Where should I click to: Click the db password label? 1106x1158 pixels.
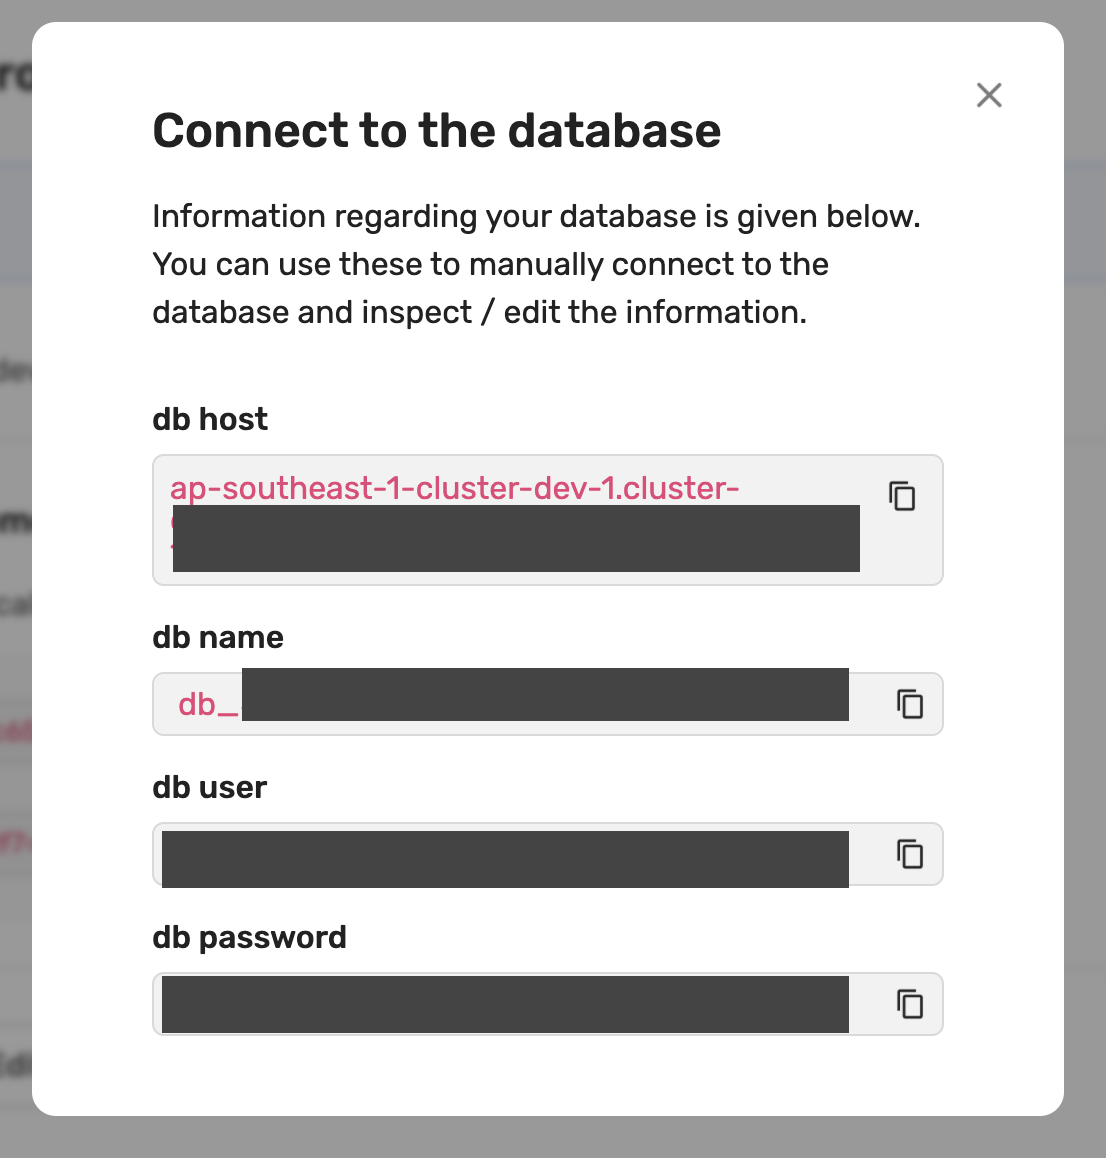(x=249, y=937)
